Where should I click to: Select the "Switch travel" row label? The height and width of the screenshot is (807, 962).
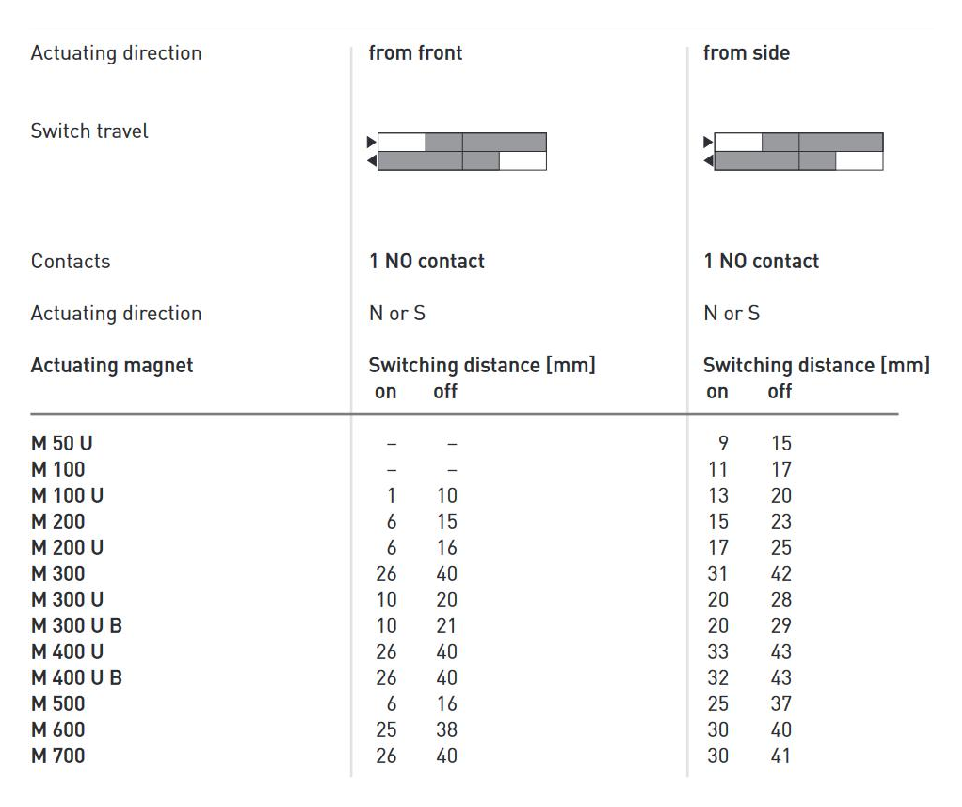coord(90,131)
